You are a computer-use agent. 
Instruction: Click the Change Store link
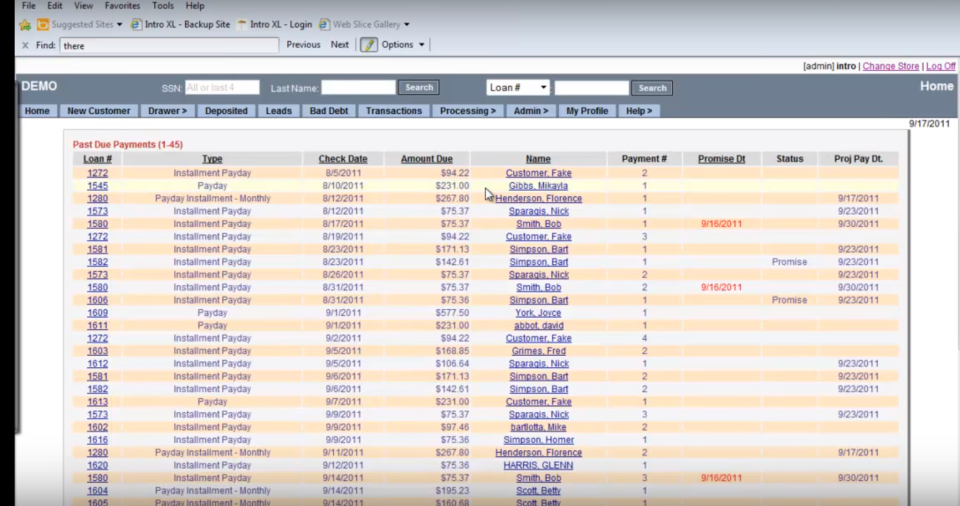coord(890,66)
